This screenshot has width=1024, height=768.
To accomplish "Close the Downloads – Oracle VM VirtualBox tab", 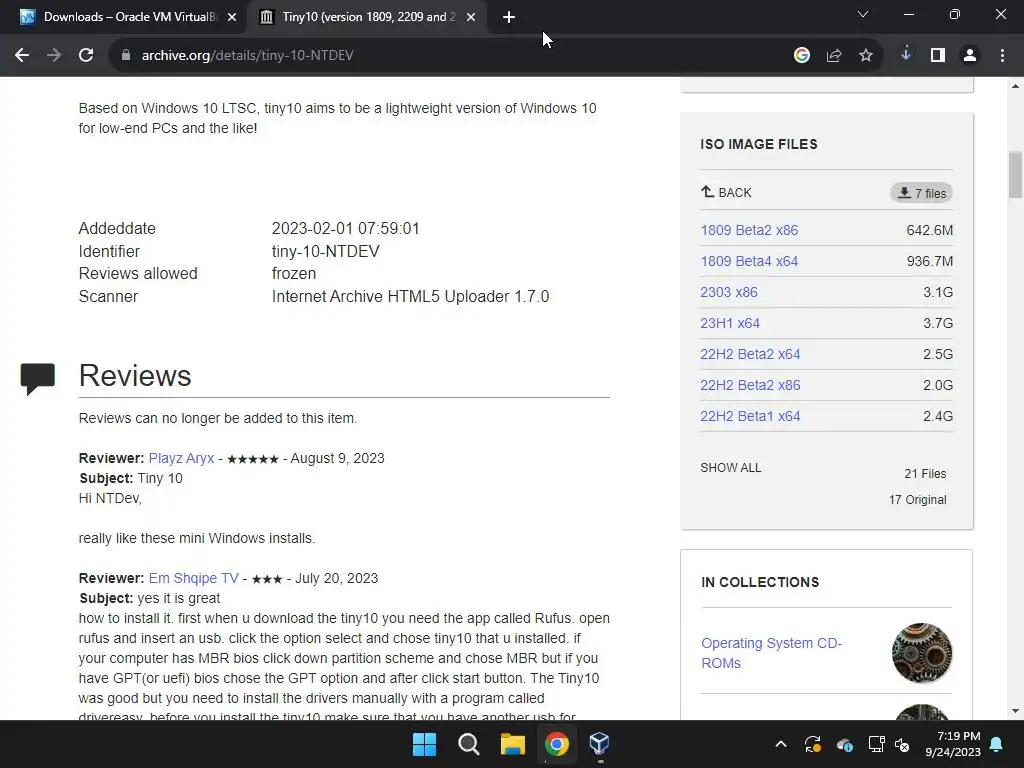I will (x=232, y=17).
